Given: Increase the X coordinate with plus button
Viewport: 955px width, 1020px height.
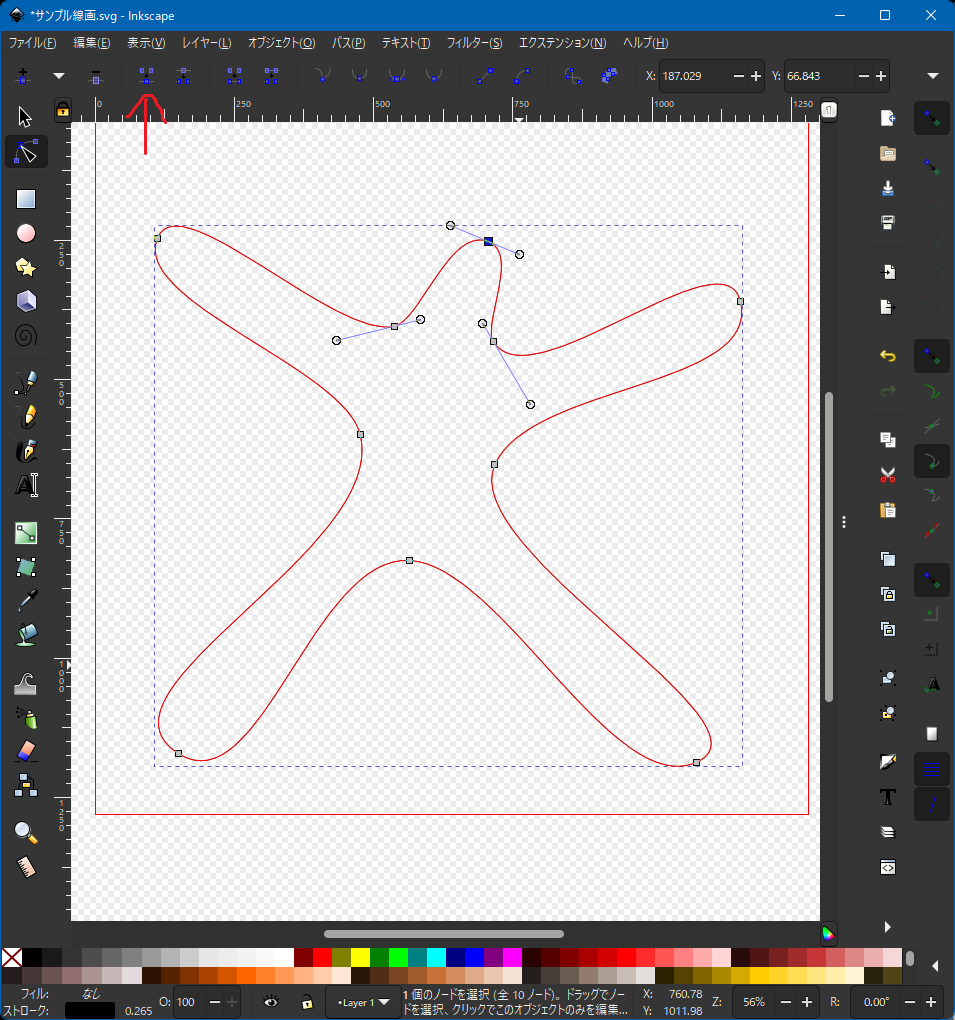Looking at the screenshot, I should pos(756,76).
